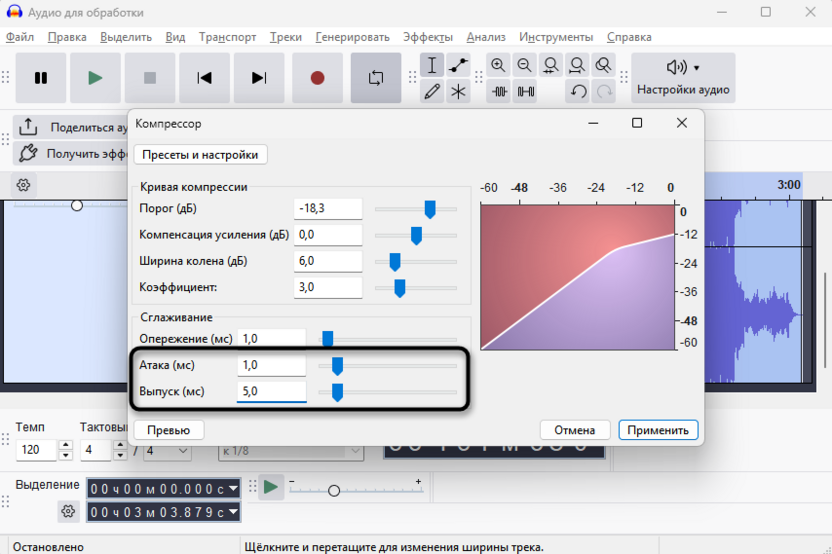This screenshot has height=554, width=832.
Task: Choose the Draw (pencil) tool
Action: tap(432, 92)
